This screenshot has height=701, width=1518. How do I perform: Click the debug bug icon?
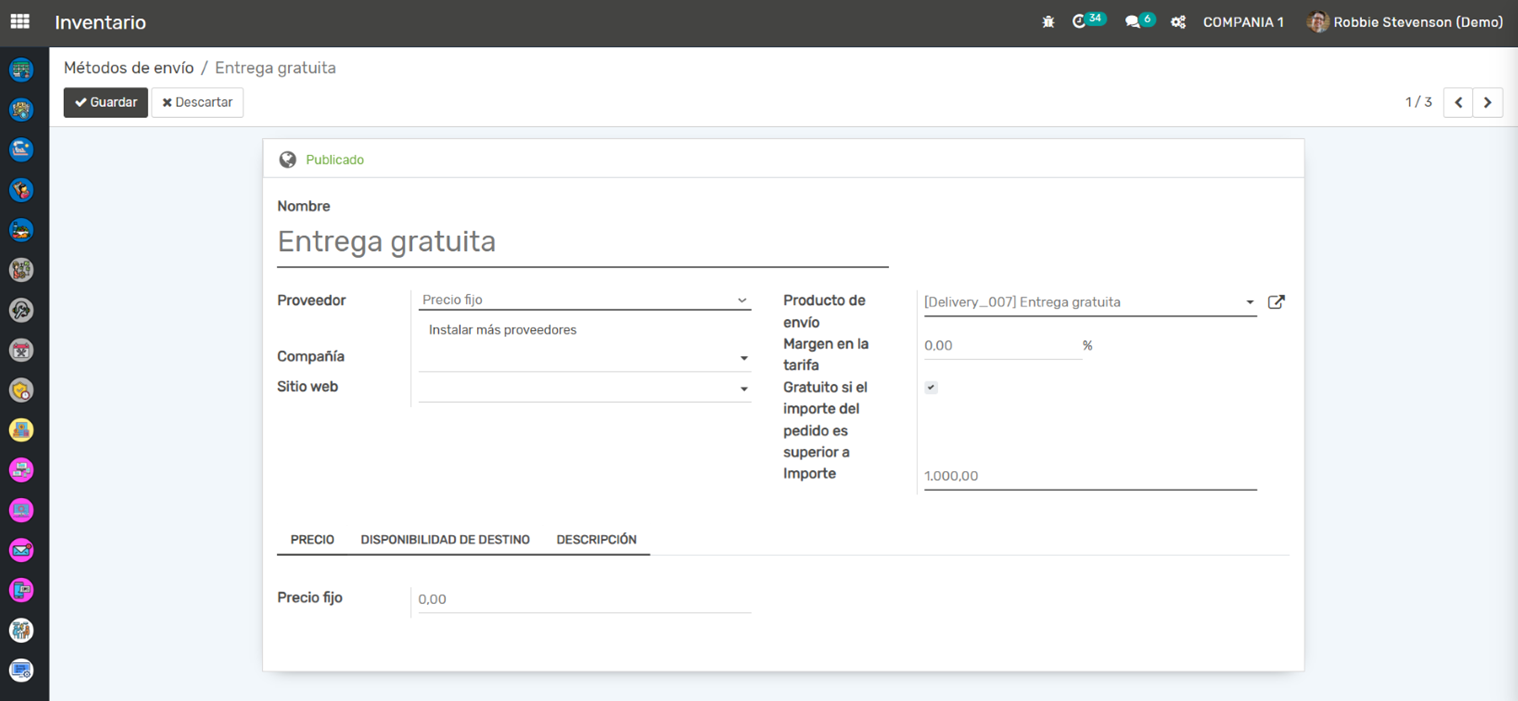1048,22
